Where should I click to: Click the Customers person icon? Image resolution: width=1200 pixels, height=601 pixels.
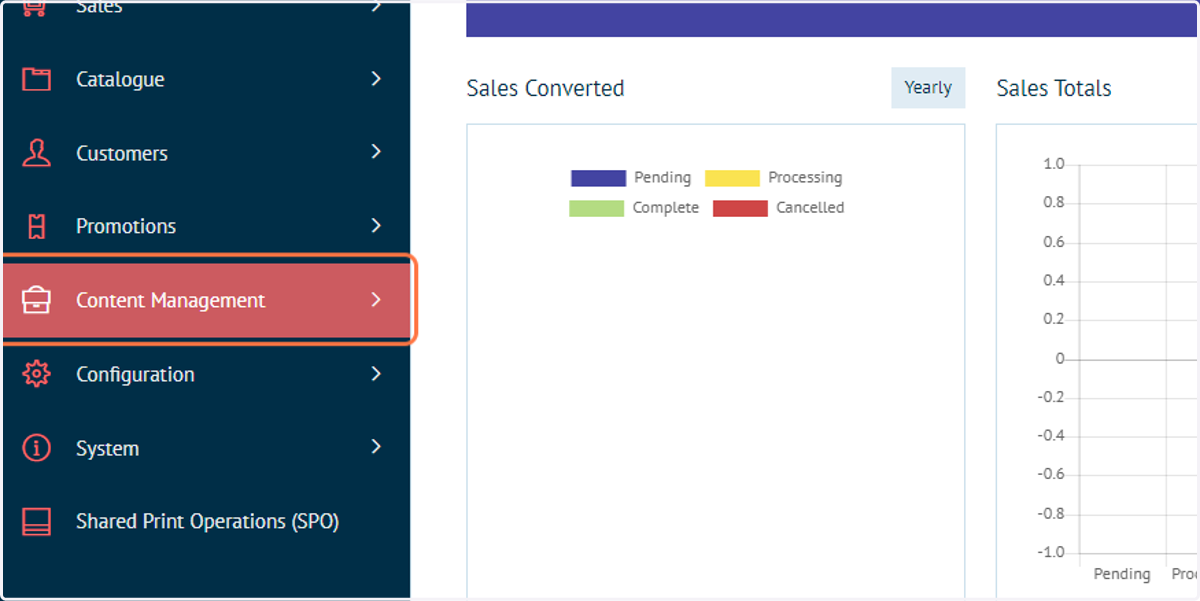pos(37,153)
